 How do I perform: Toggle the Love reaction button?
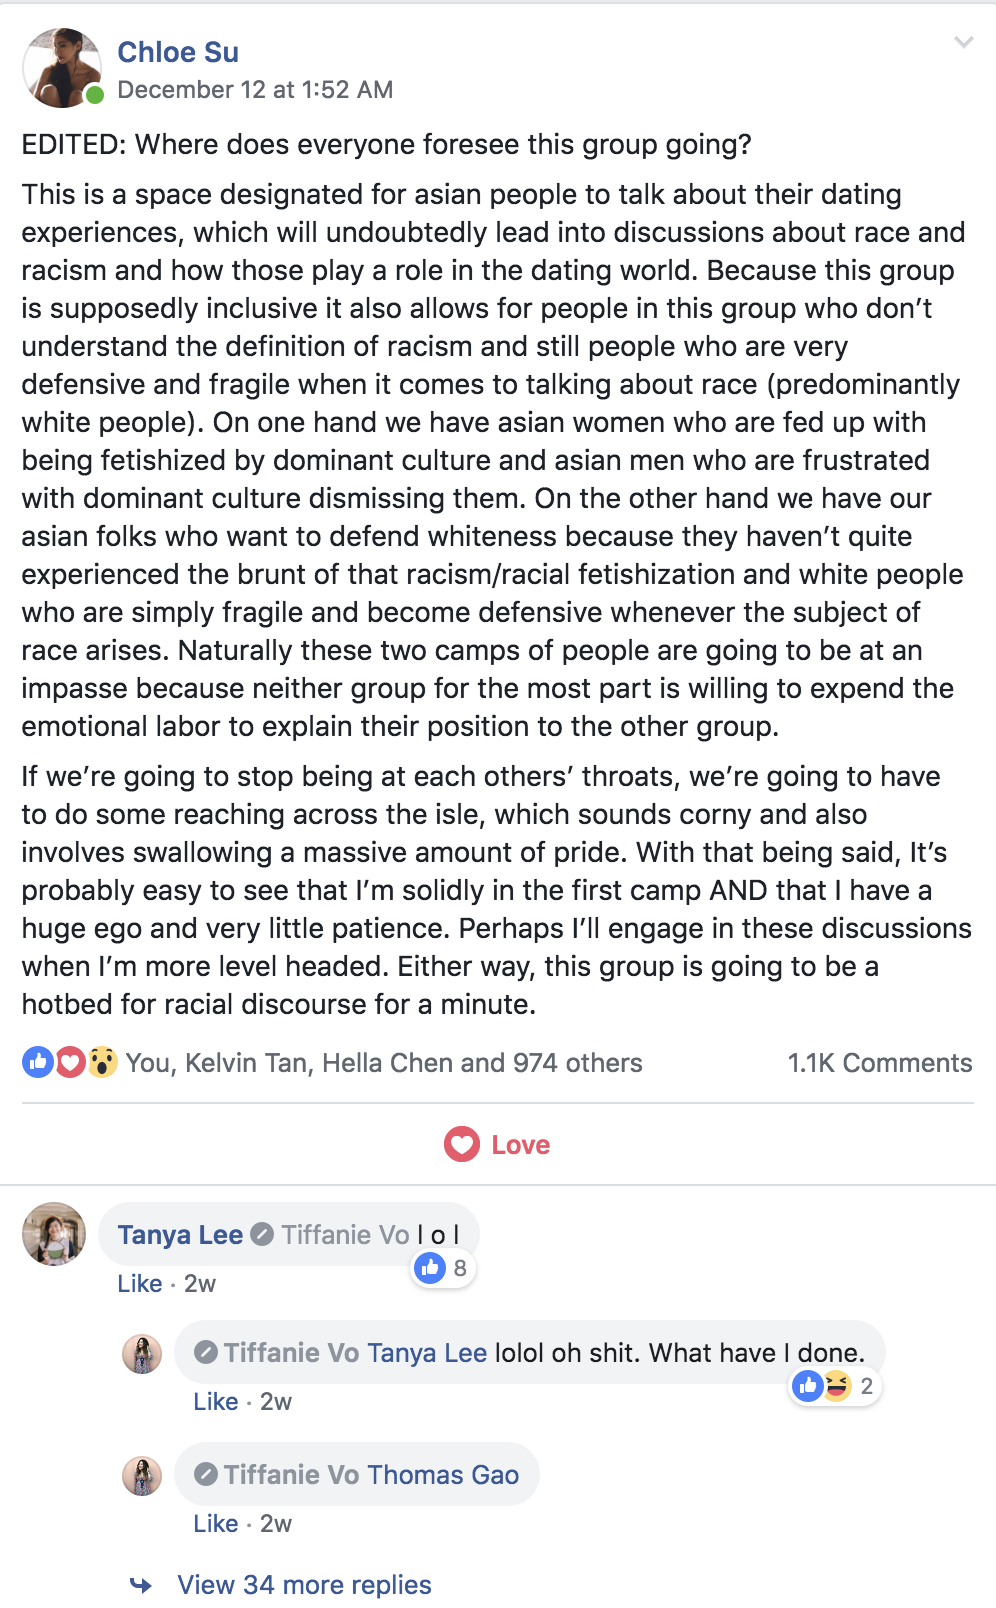(x=497, y=1144)
